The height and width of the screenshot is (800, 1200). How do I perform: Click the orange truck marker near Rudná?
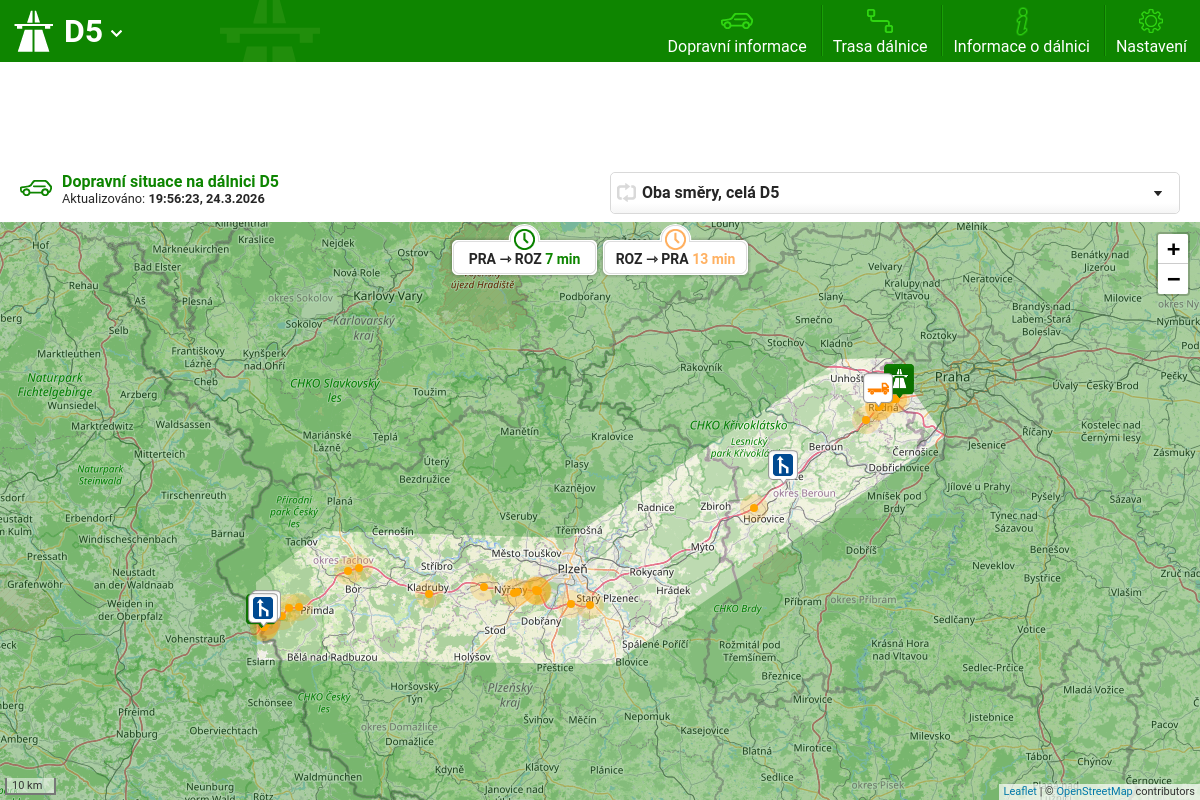[x=878, y=388]
